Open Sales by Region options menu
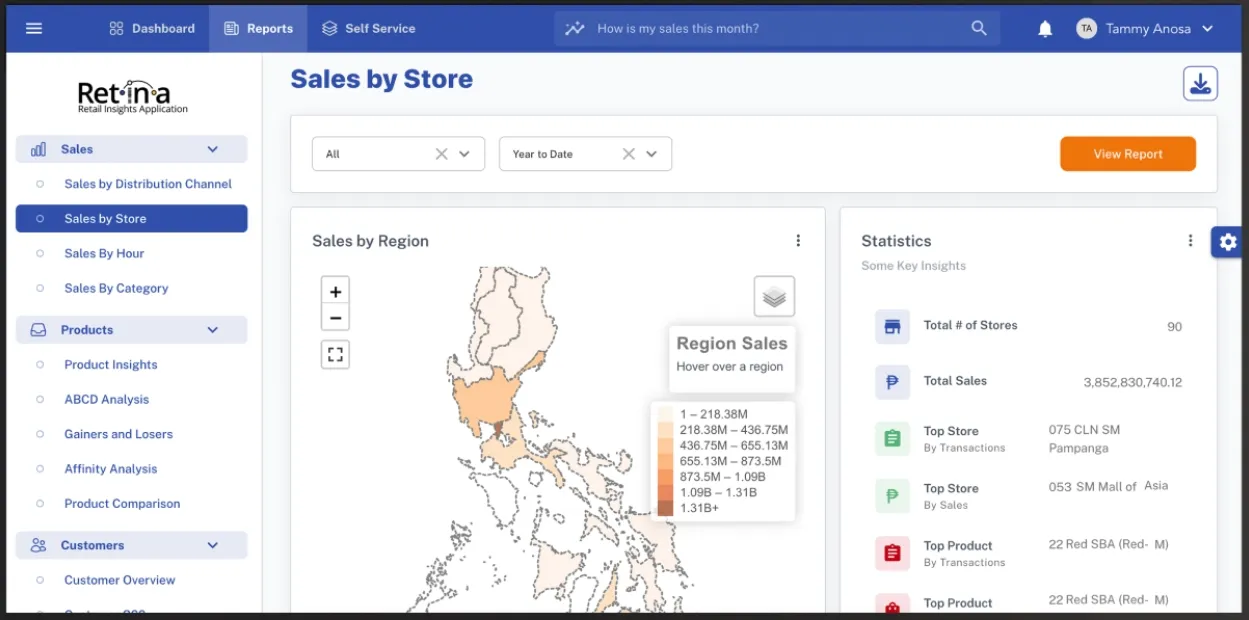Image resolution: width=1249 pixels, height=620 pixels. 798,241
